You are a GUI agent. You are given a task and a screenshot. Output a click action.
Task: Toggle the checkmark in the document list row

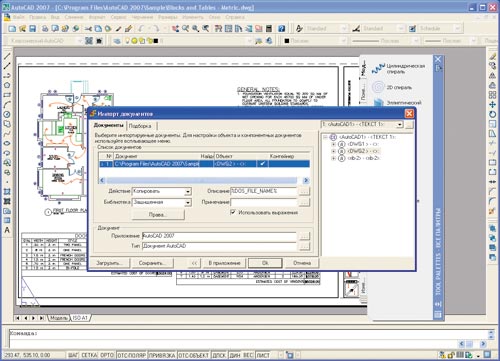tap(263, 164)
